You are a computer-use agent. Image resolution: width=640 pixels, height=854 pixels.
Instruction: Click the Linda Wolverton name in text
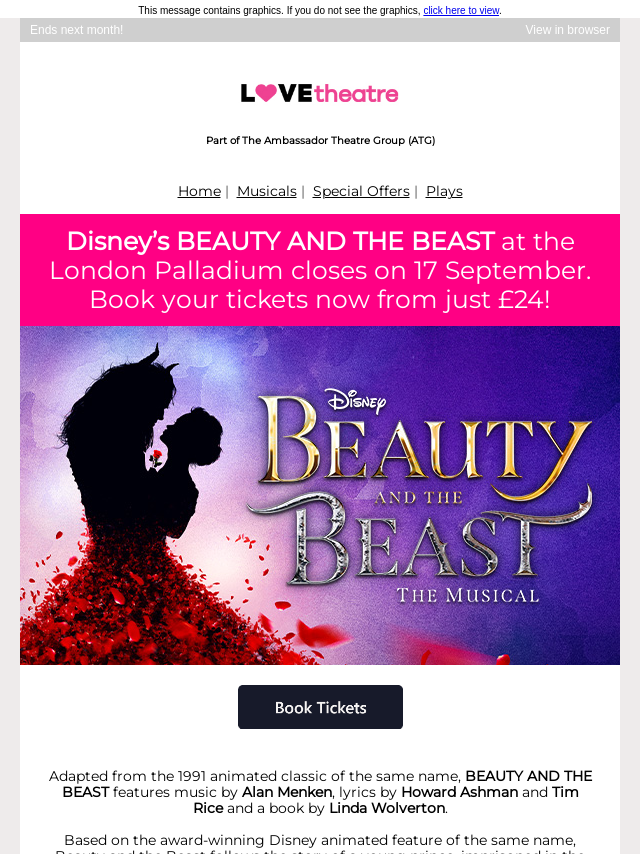click(387, 808)
